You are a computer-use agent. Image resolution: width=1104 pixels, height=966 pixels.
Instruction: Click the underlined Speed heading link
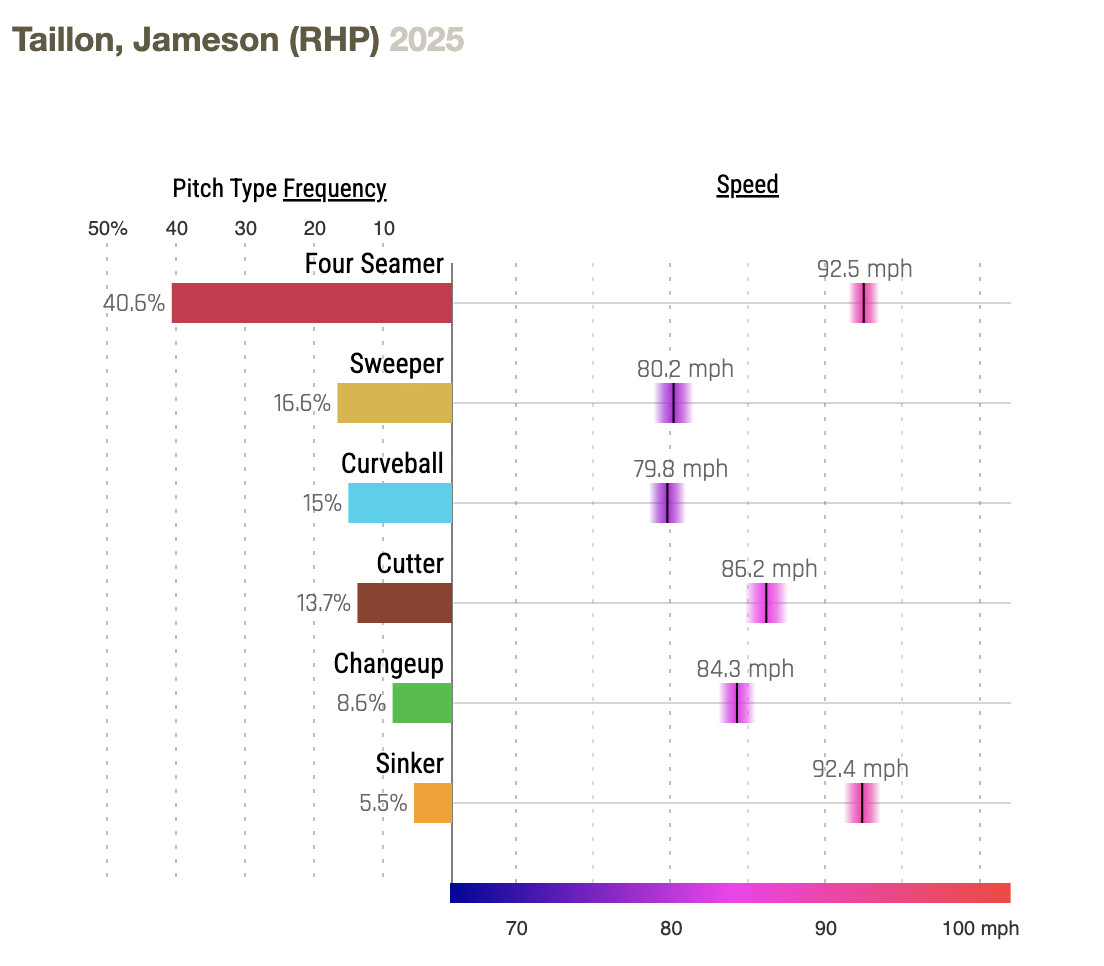coord(747,185)
